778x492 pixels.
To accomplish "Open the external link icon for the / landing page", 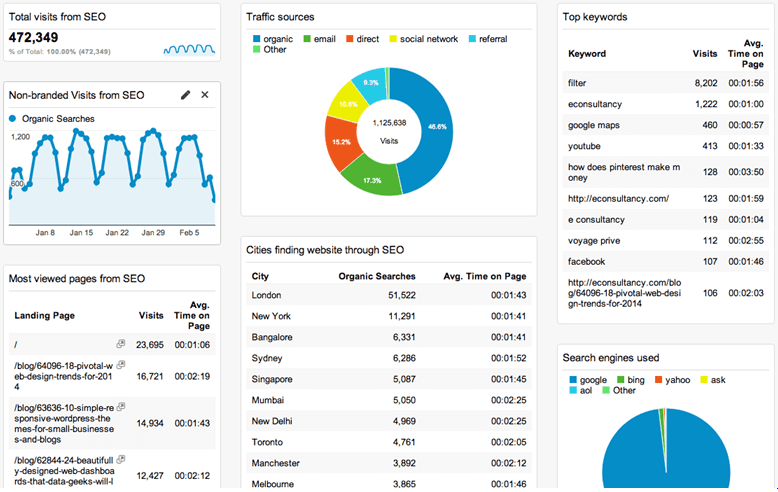I will click(121, 343).
